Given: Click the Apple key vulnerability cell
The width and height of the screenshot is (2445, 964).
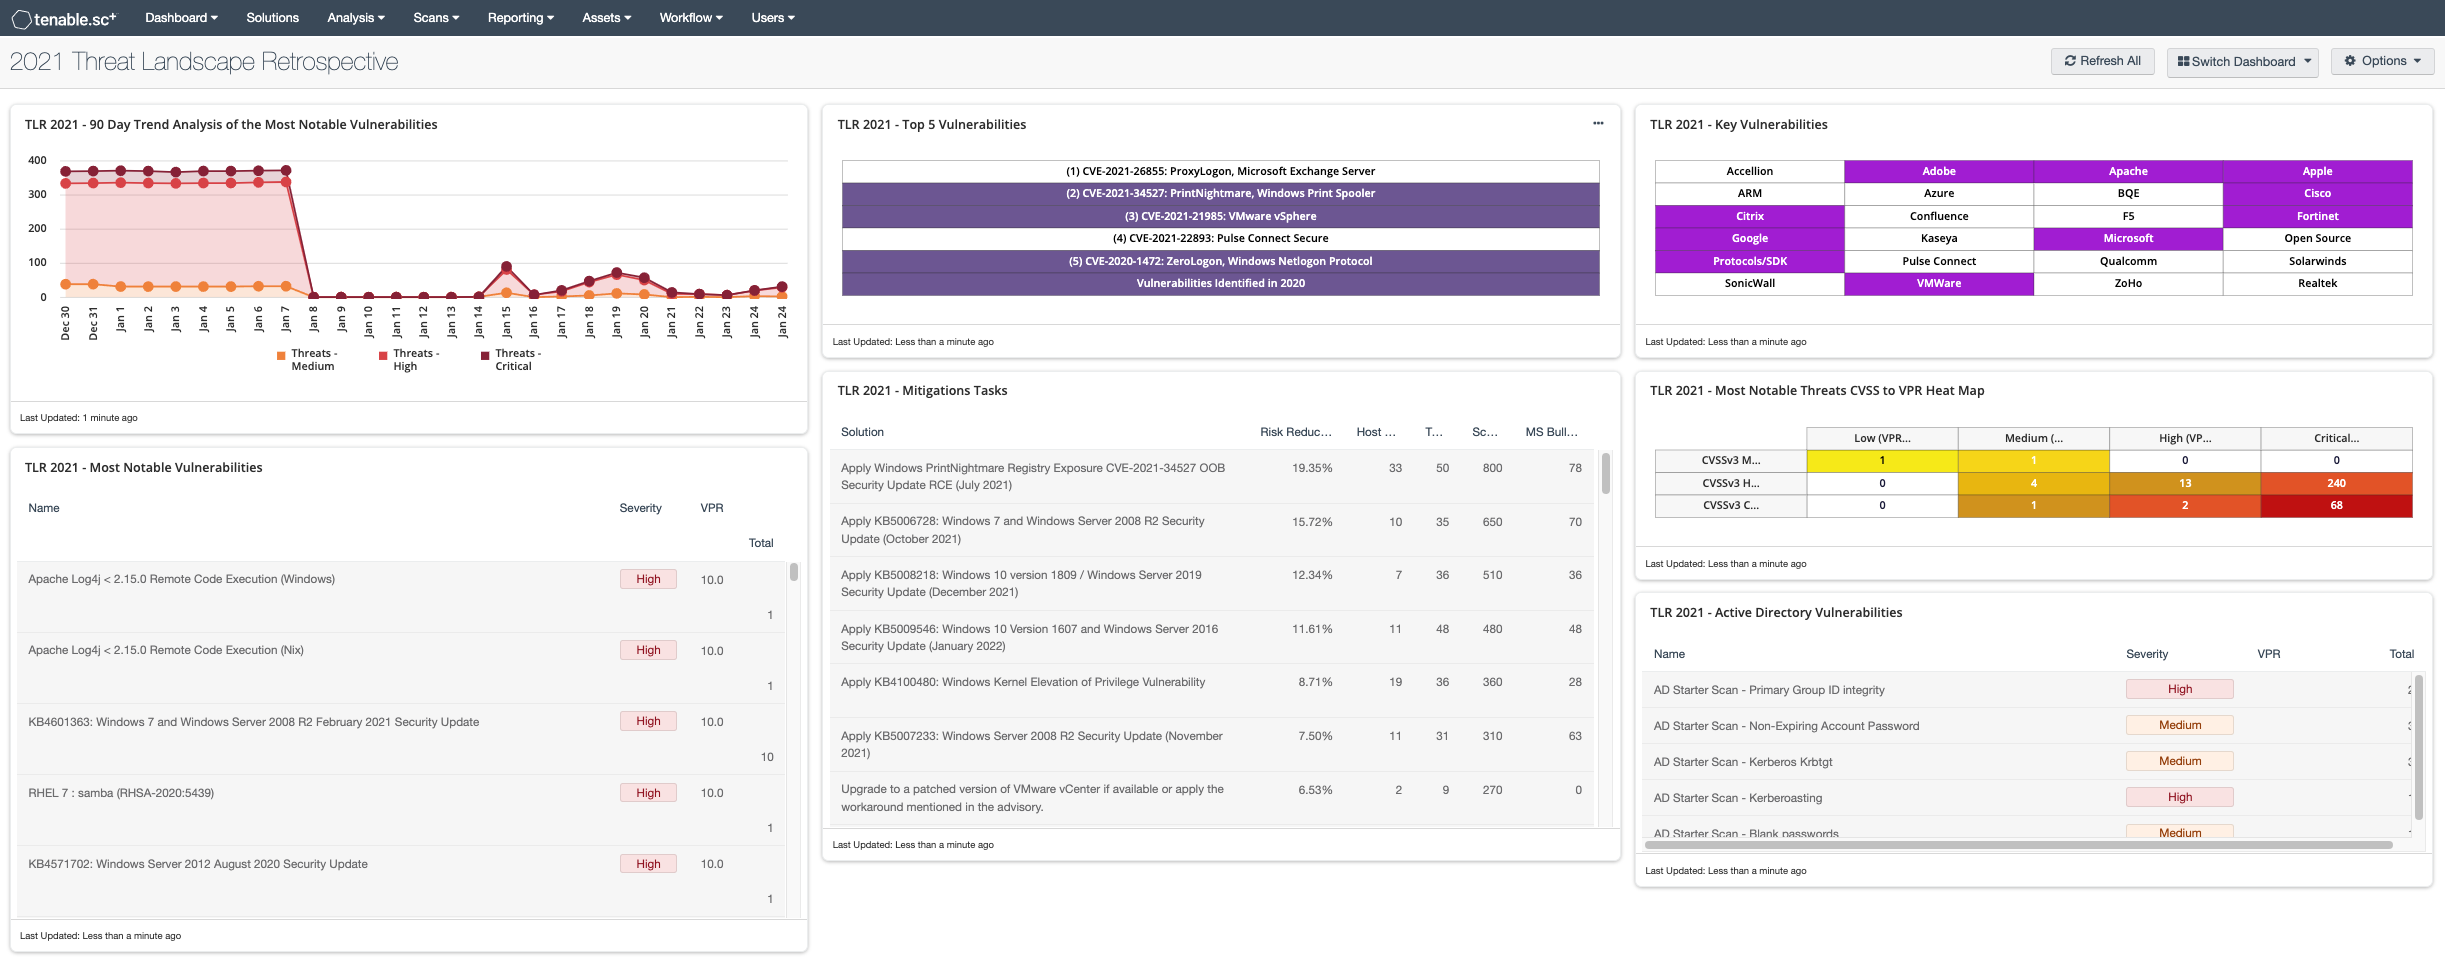Looking at the screenshot, I should (2317, 171).
